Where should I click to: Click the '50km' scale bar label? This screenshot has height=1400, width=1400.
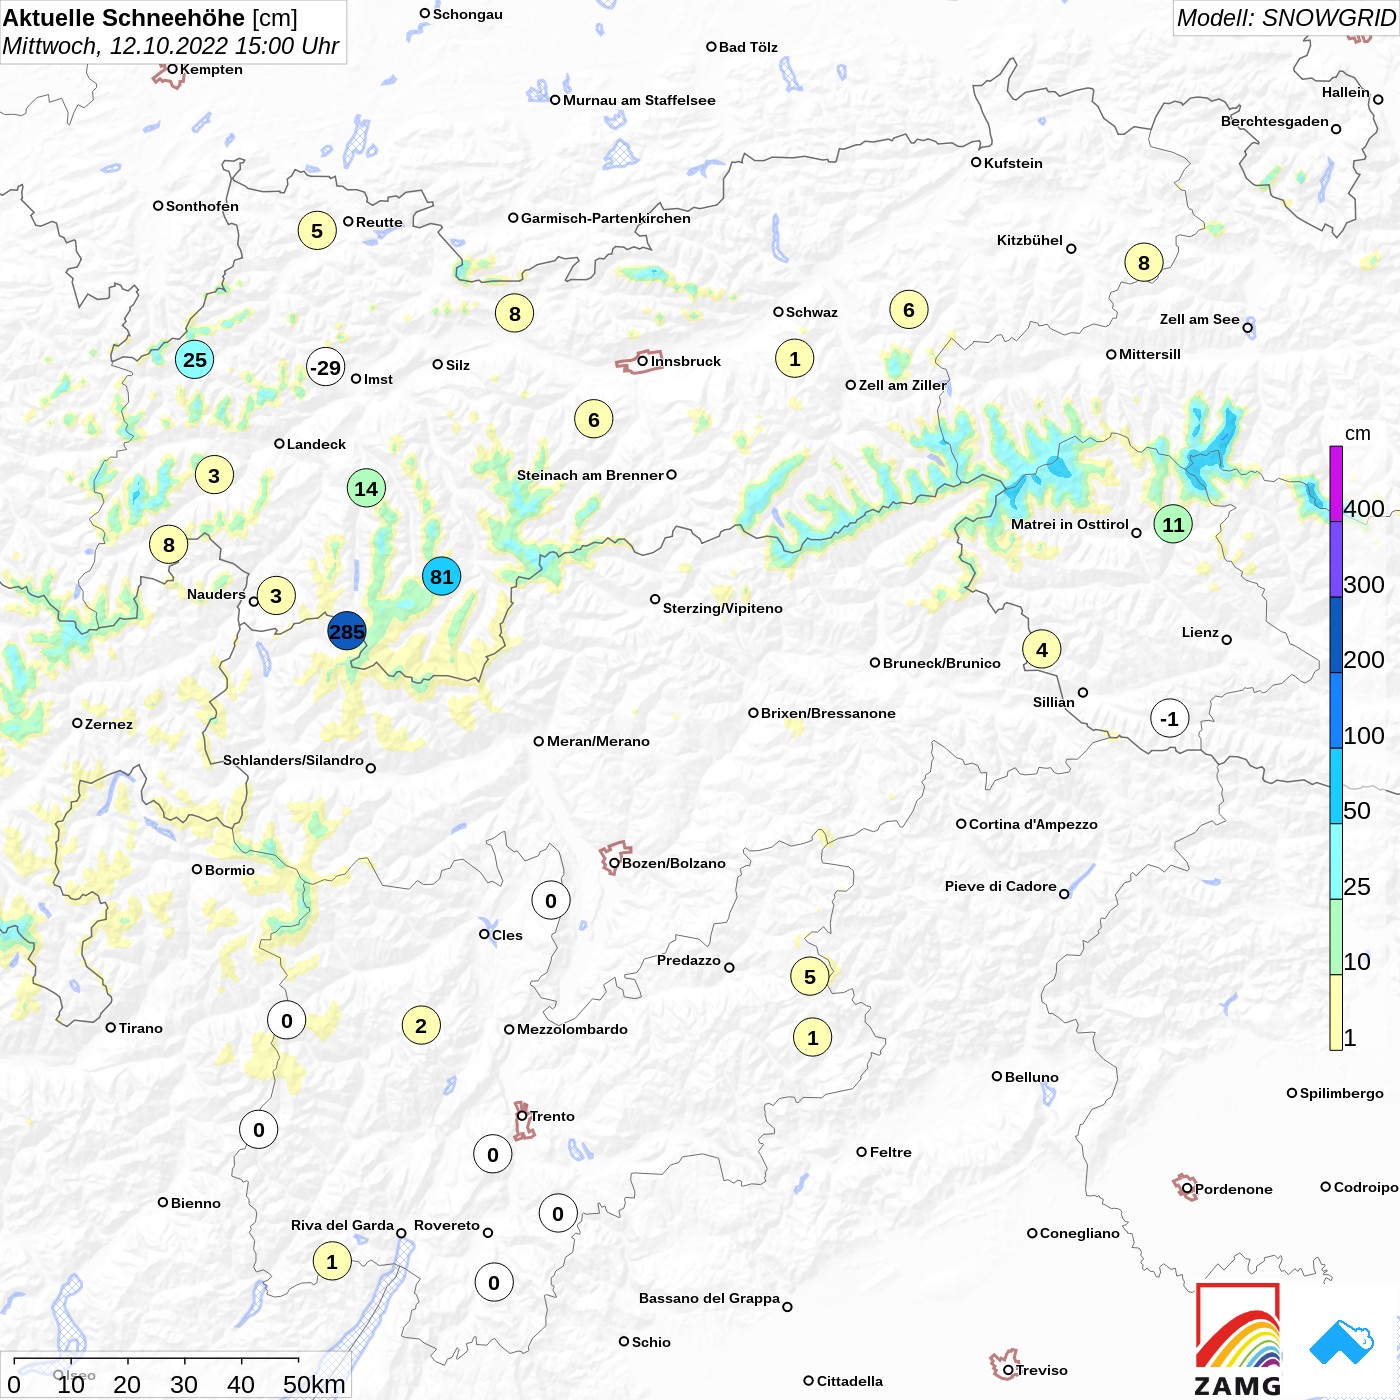314,1384
